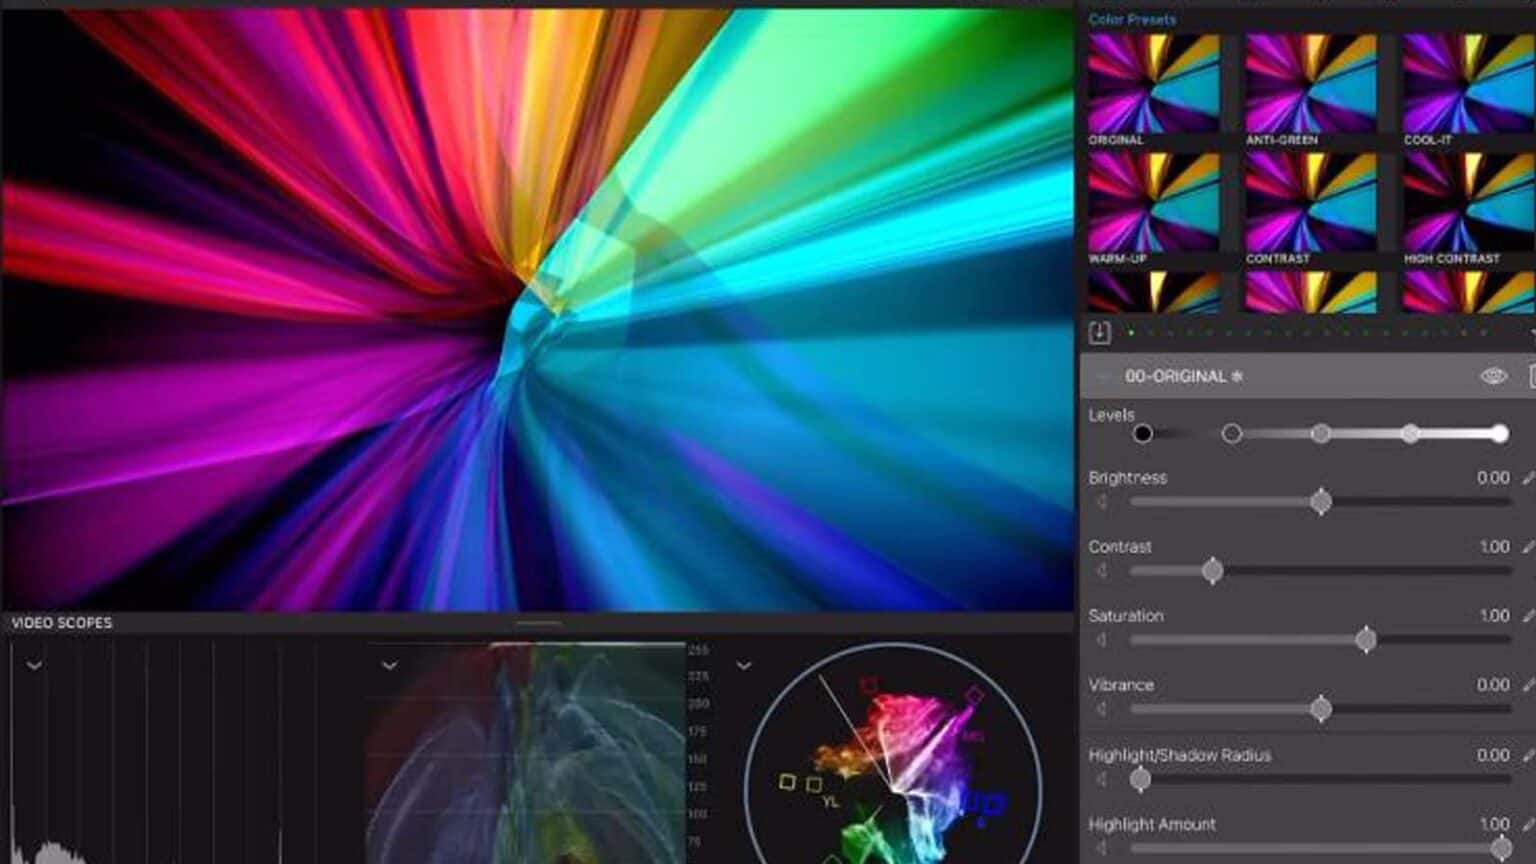Open the histogram scope dropdown chevron

point(34,665)
